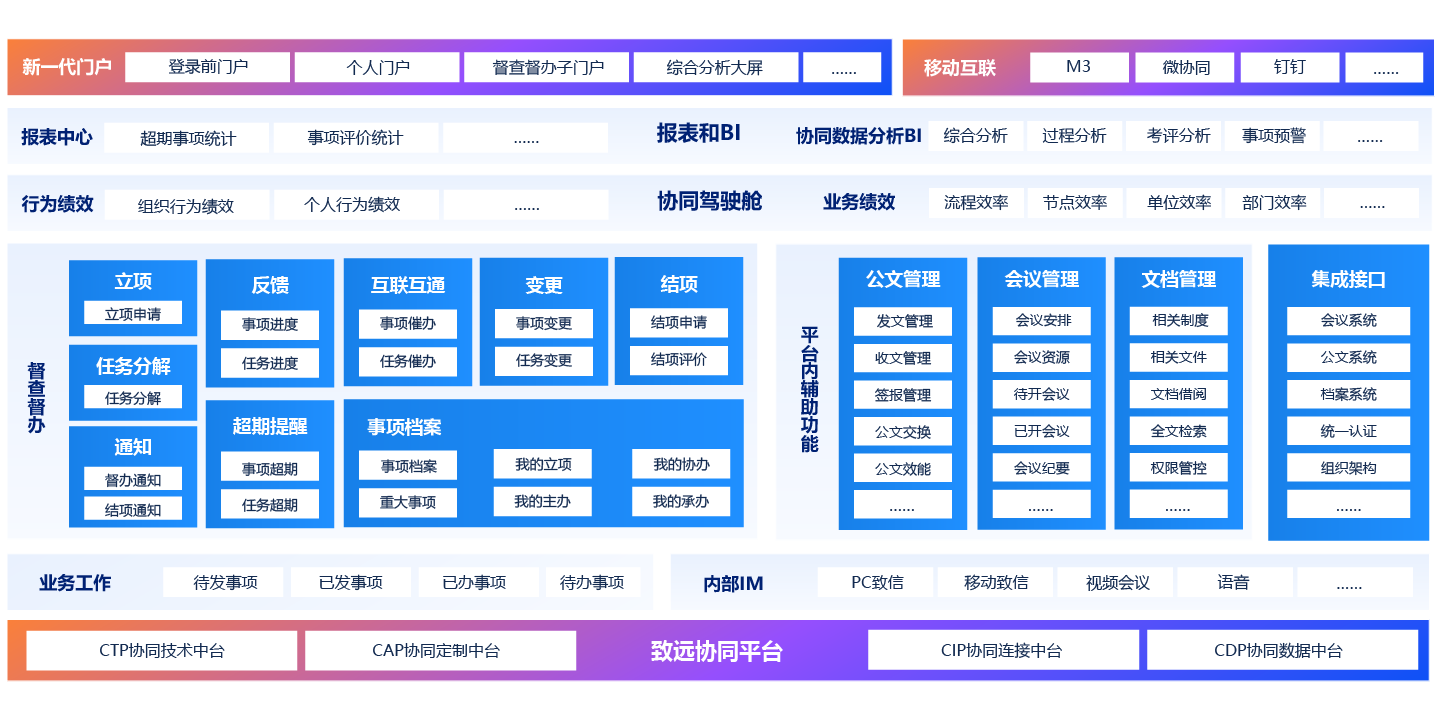Open the 登录前门户 portal
The height and width of the screenshot is (720, 1440).
207,67
